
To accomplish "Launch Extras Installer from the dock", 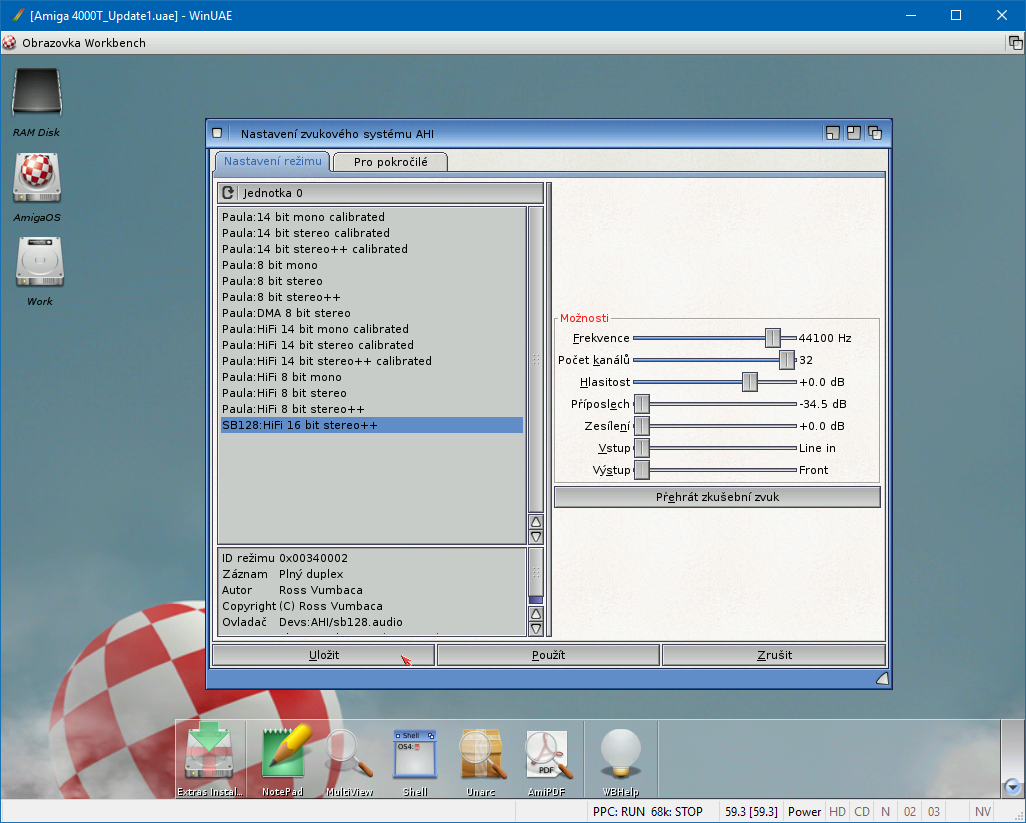I will (x=209, y=754).
